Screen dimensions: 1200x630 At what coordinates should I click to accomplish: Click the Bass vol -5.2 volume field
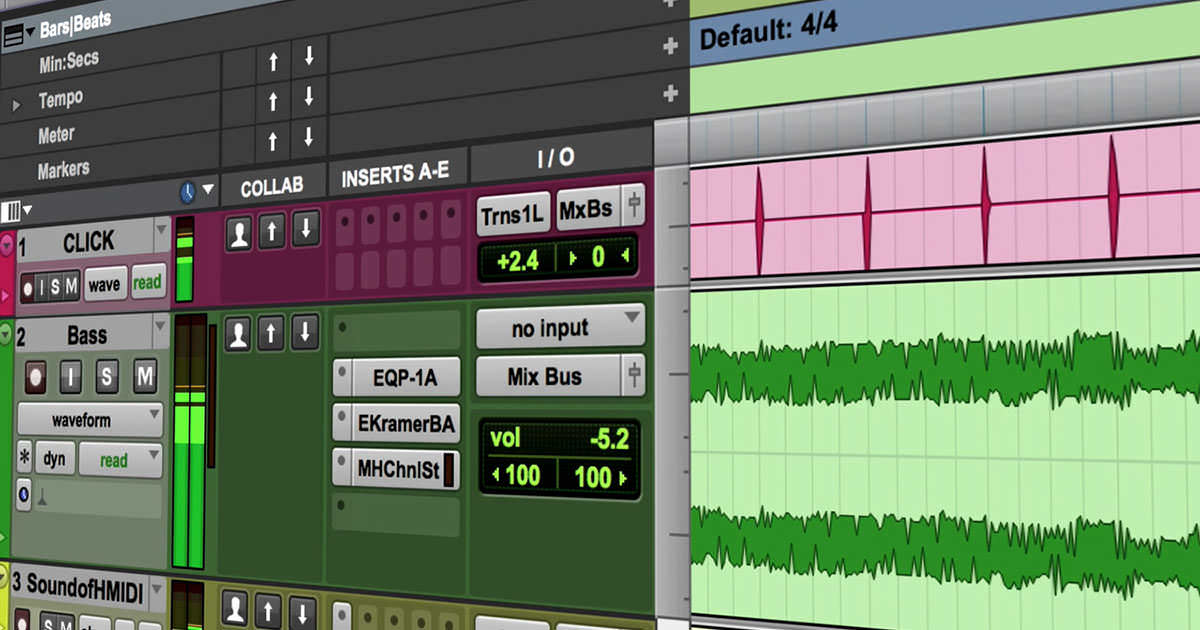560,438
